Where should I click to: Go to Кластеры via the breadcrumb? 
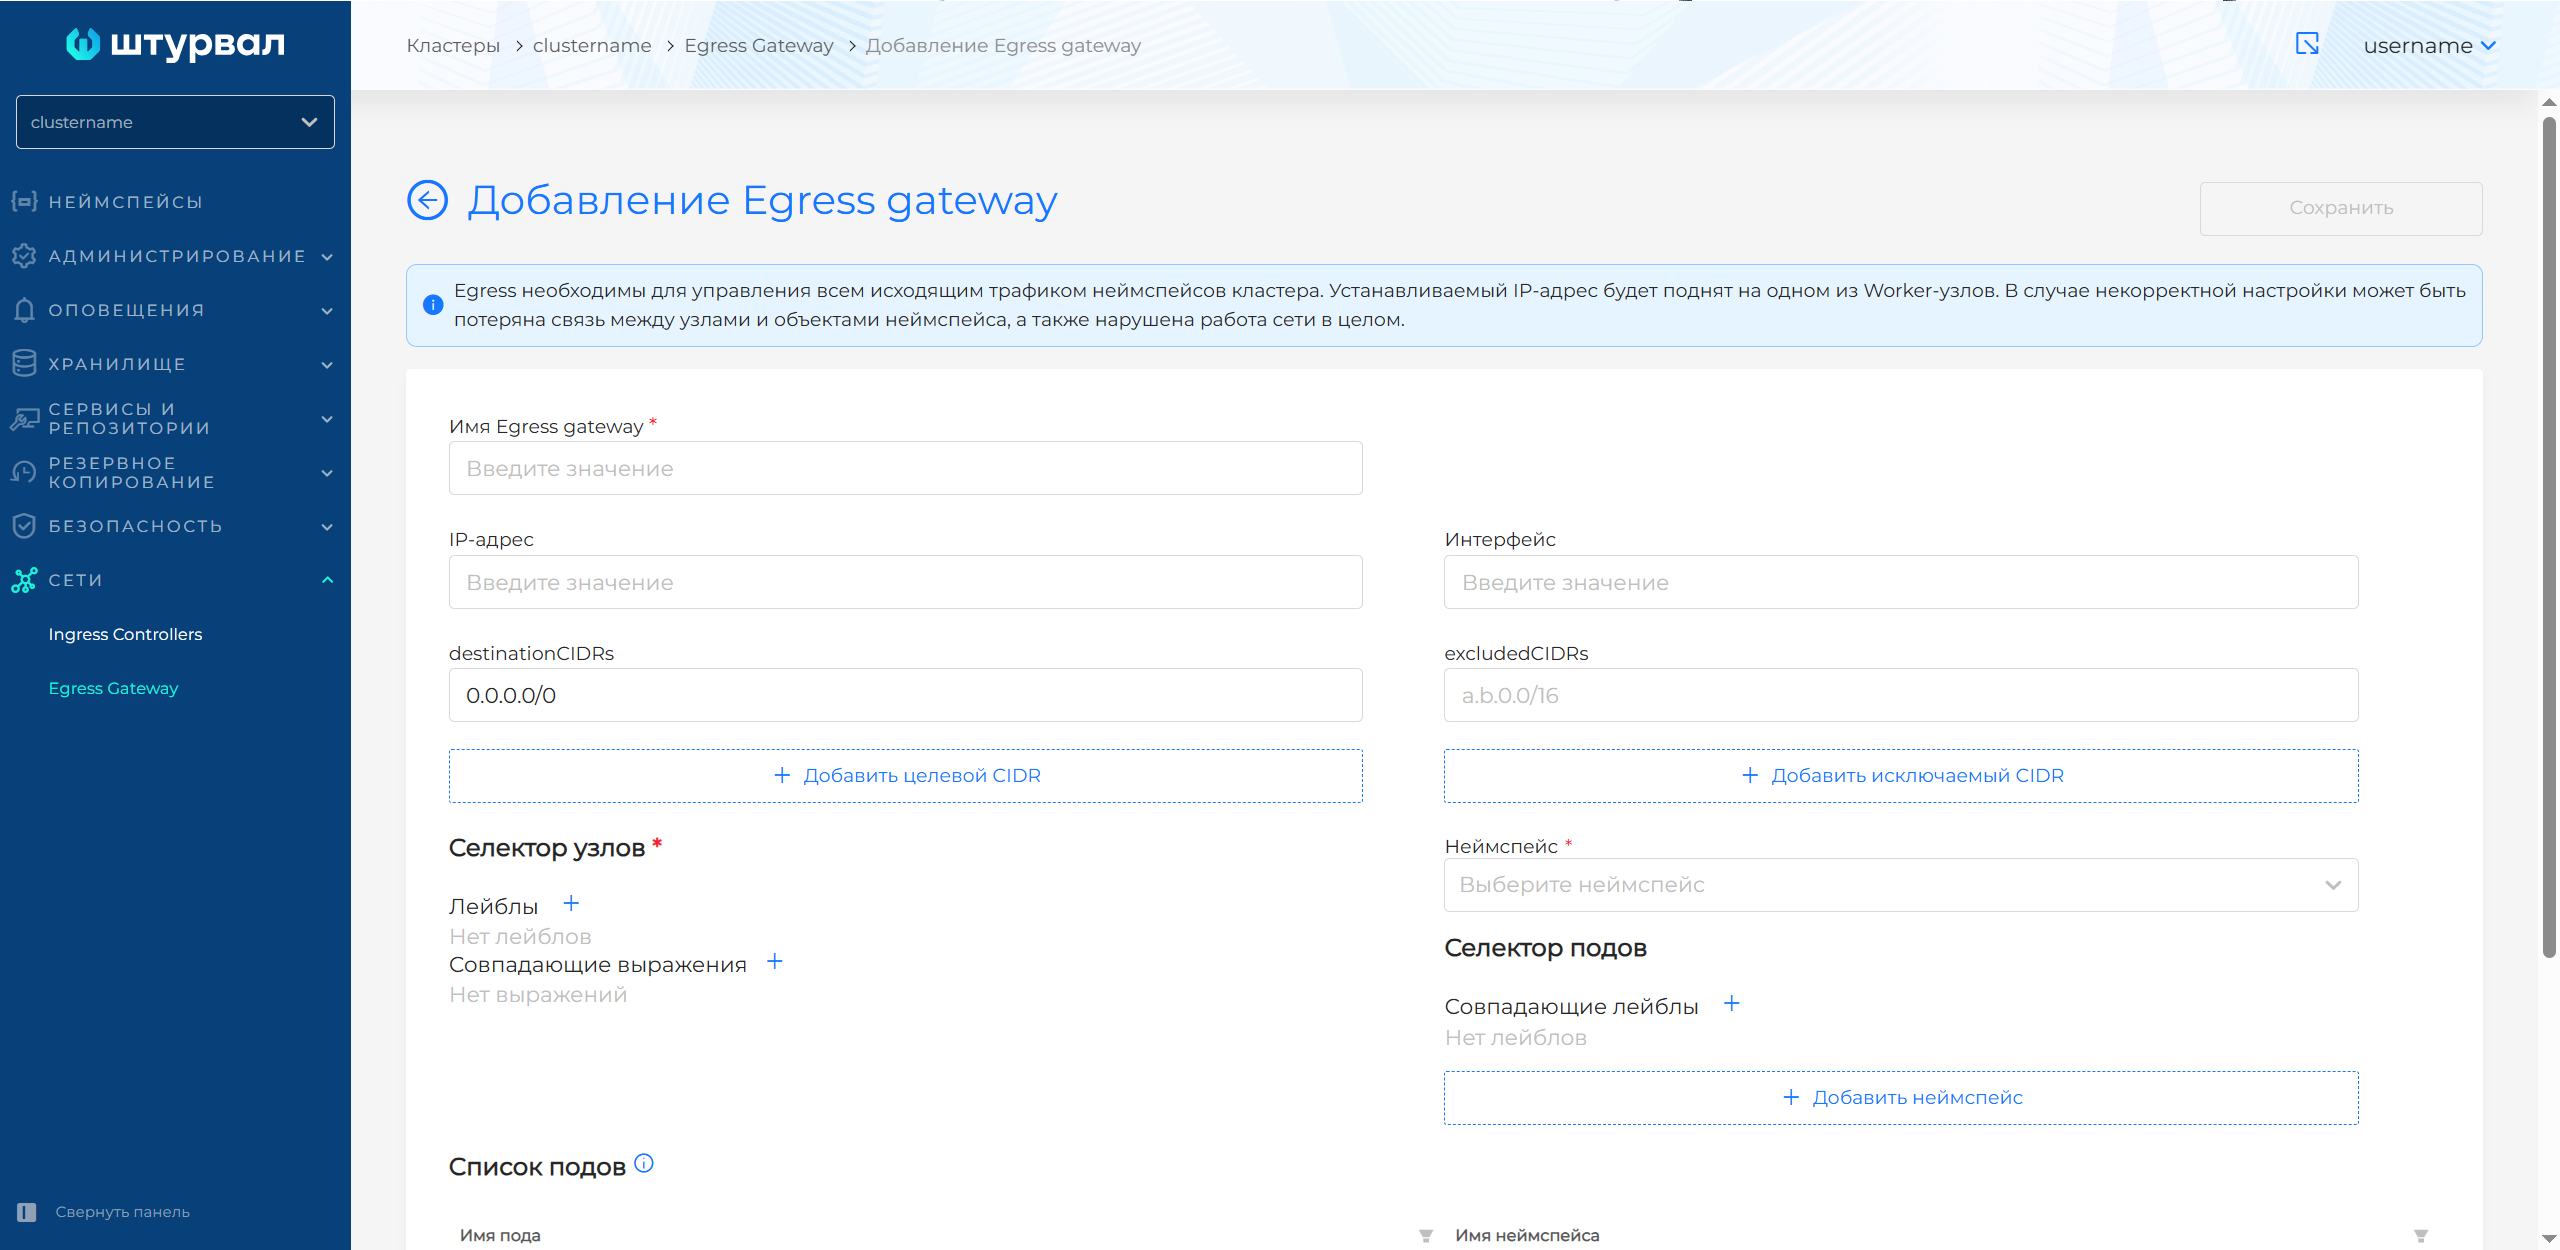click(x=453, y=46)
